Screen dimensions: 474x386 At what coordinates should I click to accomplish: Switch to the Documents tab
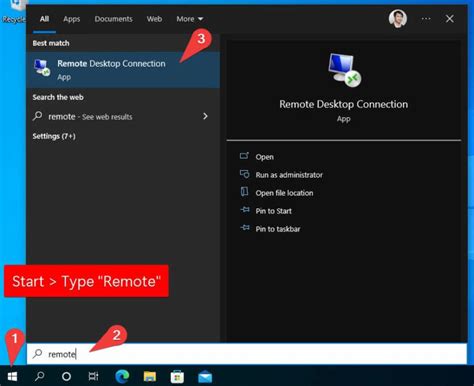[113, 19]
